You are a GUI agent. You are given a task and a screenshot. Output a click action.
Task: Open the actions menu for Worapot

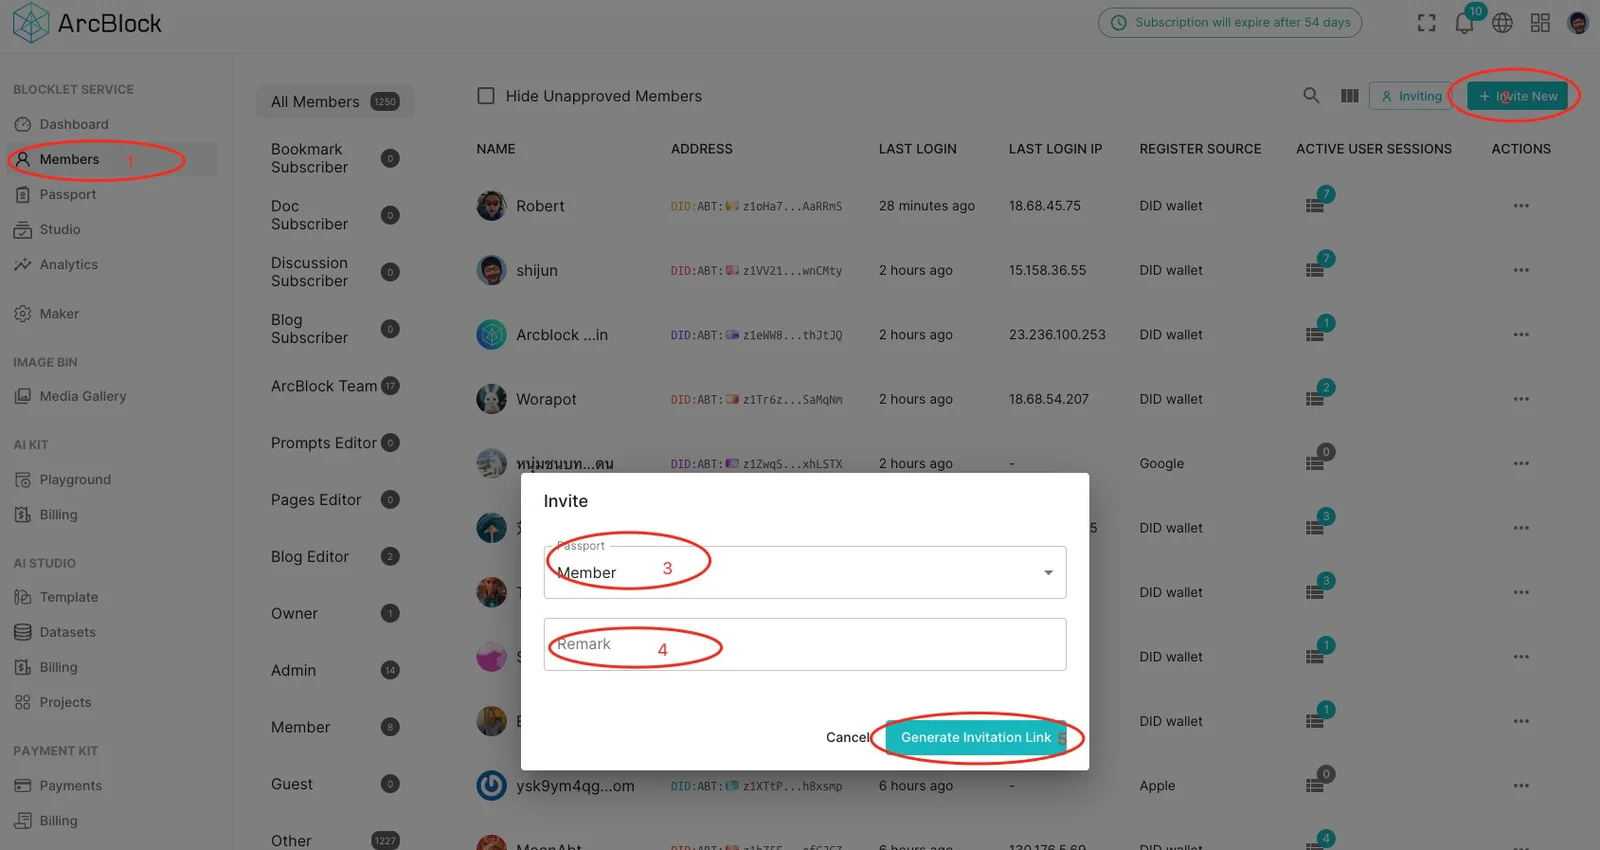point(1521,399)
